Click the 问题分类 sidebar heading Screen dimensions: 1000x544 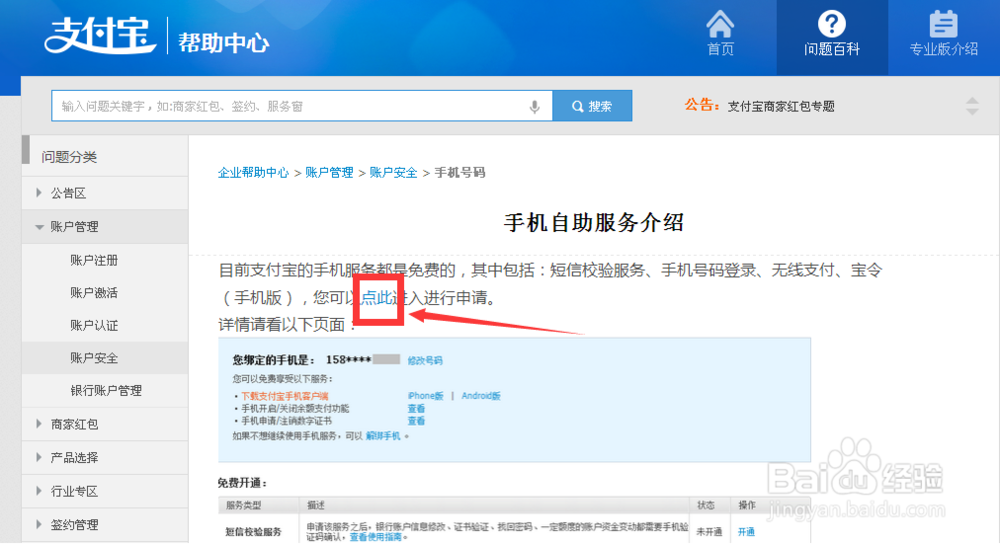[69, 157]
